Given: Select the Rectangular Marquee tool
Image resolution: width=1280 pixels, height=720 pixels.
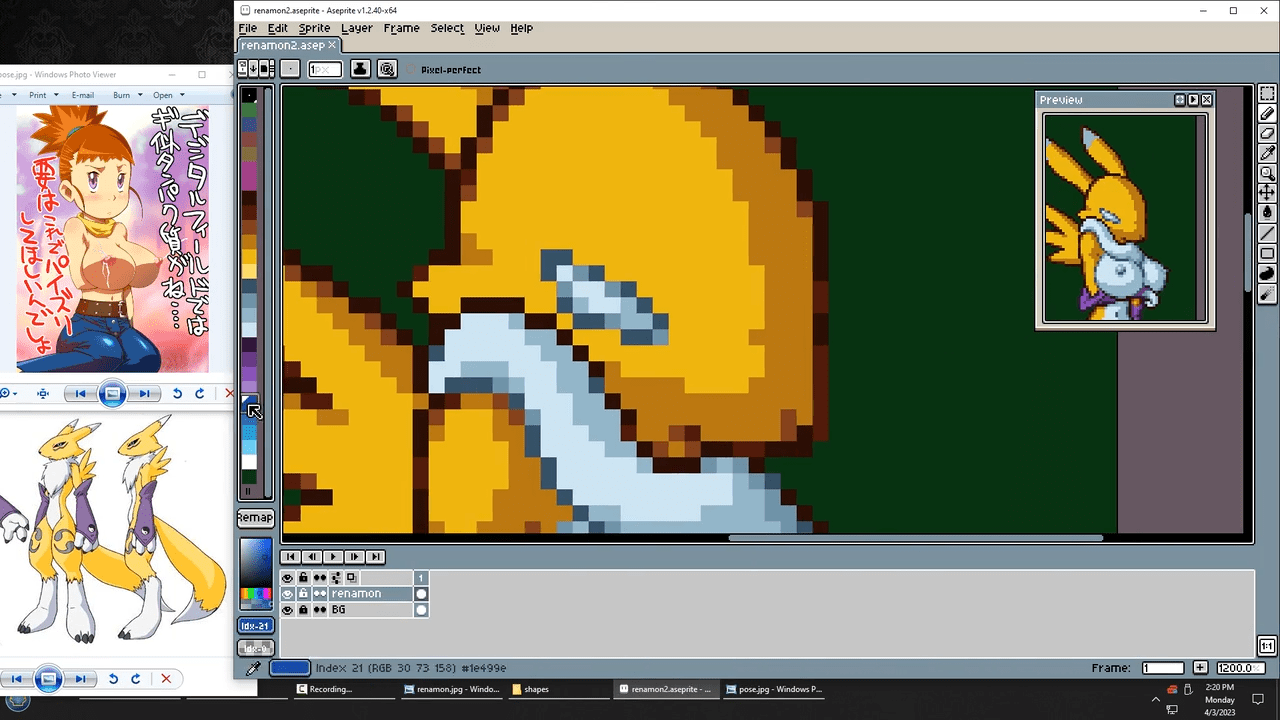Looking at the screenshot, I should tap(1267, 94).
